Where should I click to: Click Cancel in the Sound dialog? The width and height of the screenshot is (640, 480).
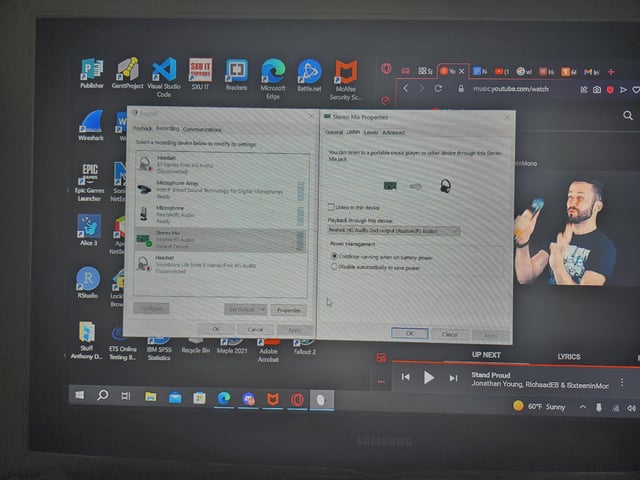click(x=255, y=329)
